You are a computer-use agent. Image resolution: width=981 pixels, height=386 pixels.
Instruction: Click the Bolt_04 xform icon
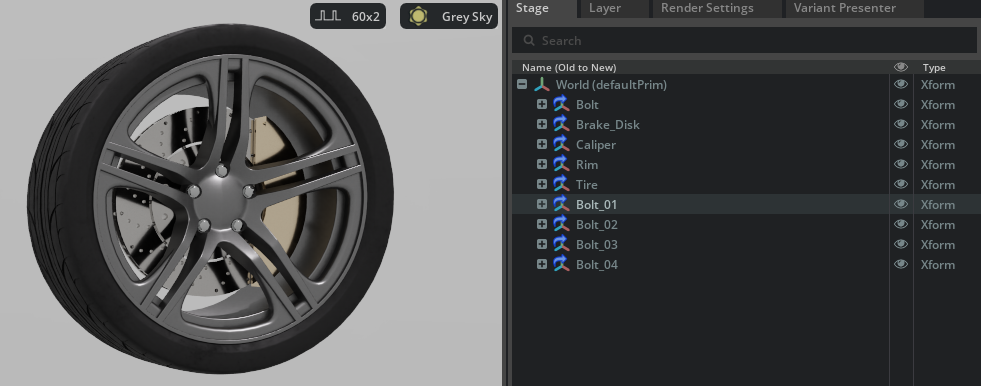point(561,265)
